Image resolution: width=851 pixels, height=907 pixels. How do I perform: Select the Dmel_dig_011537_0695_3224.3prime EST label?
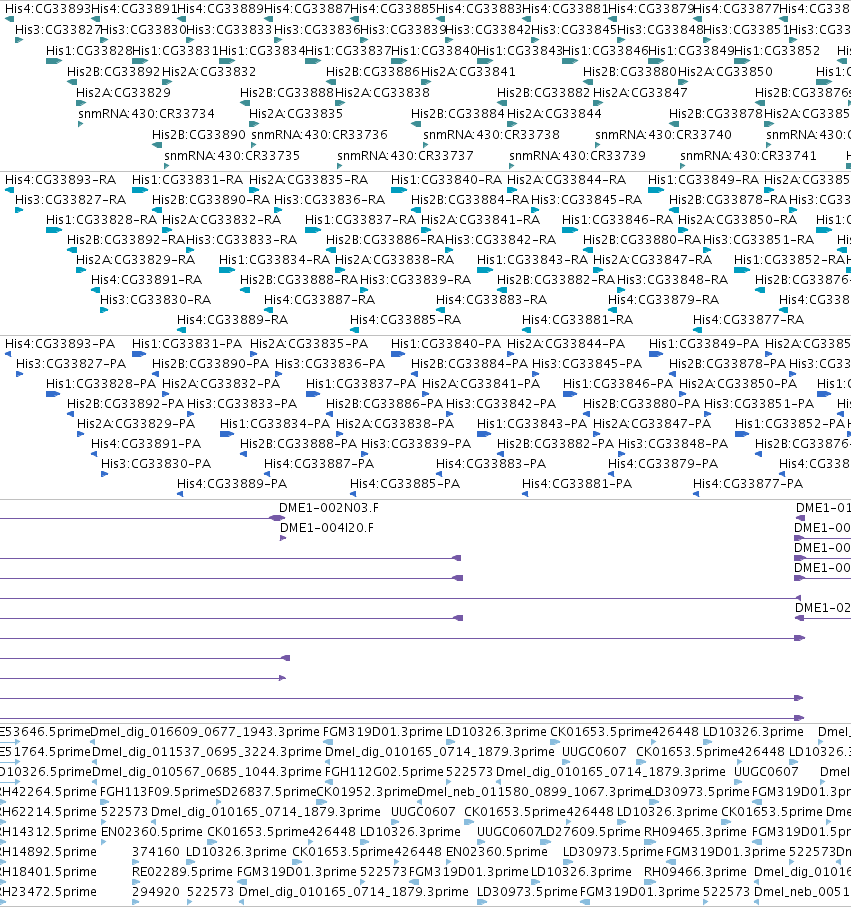point(207,752)
